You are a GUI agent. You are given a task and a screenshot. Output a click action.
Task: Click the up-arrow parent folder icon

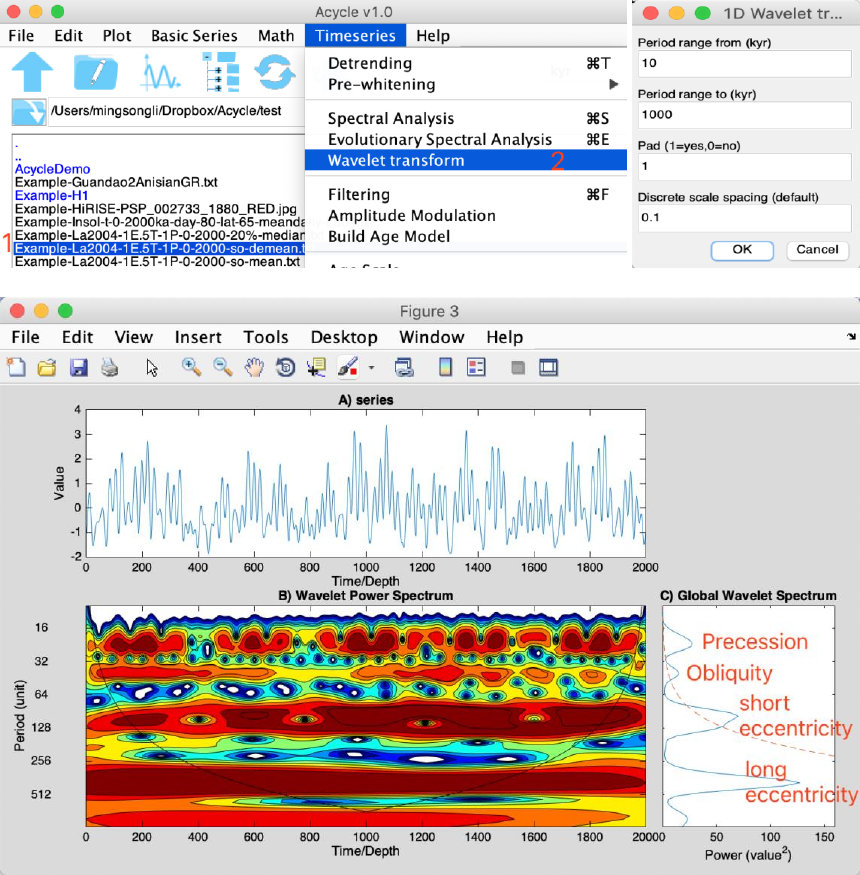click(x=32, y=72)
